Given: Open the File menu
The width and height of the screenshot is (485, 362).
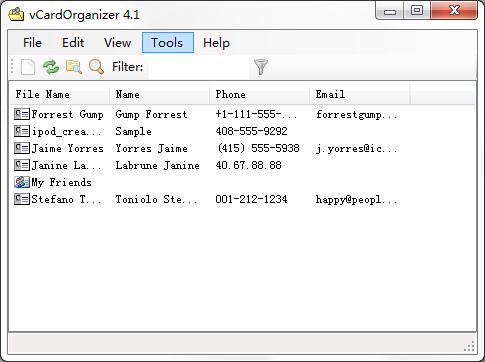Looking at the screenshot, I should coord(32,43).
